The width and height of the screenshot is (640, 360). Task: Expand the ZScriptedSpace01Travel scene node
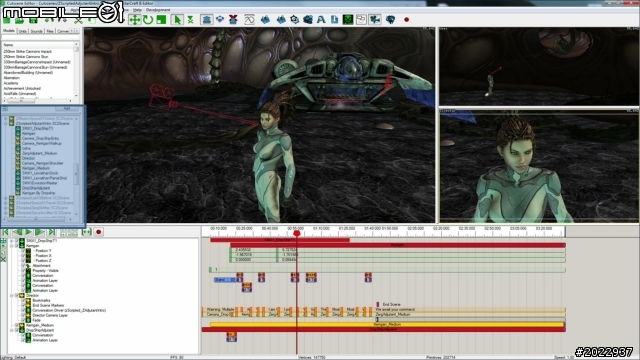[x=6, y=203]
